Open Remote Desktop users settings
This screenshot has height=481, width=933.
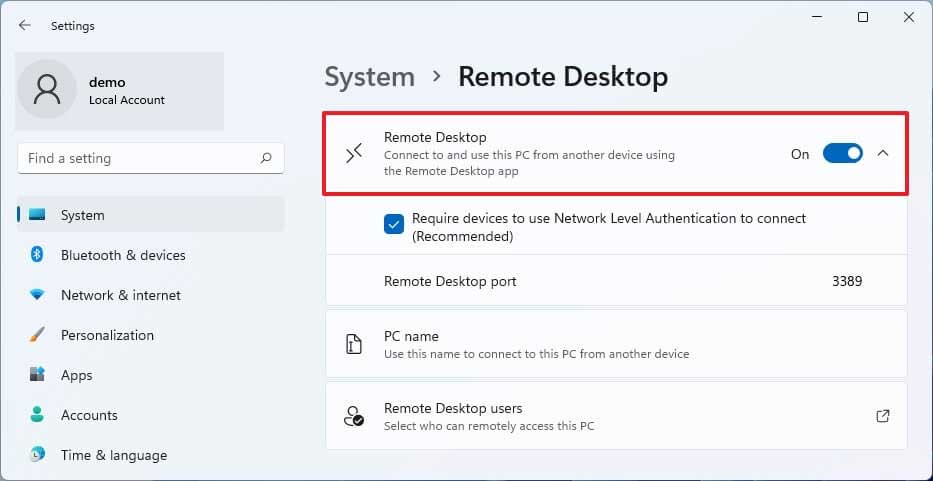coord(616,416)
